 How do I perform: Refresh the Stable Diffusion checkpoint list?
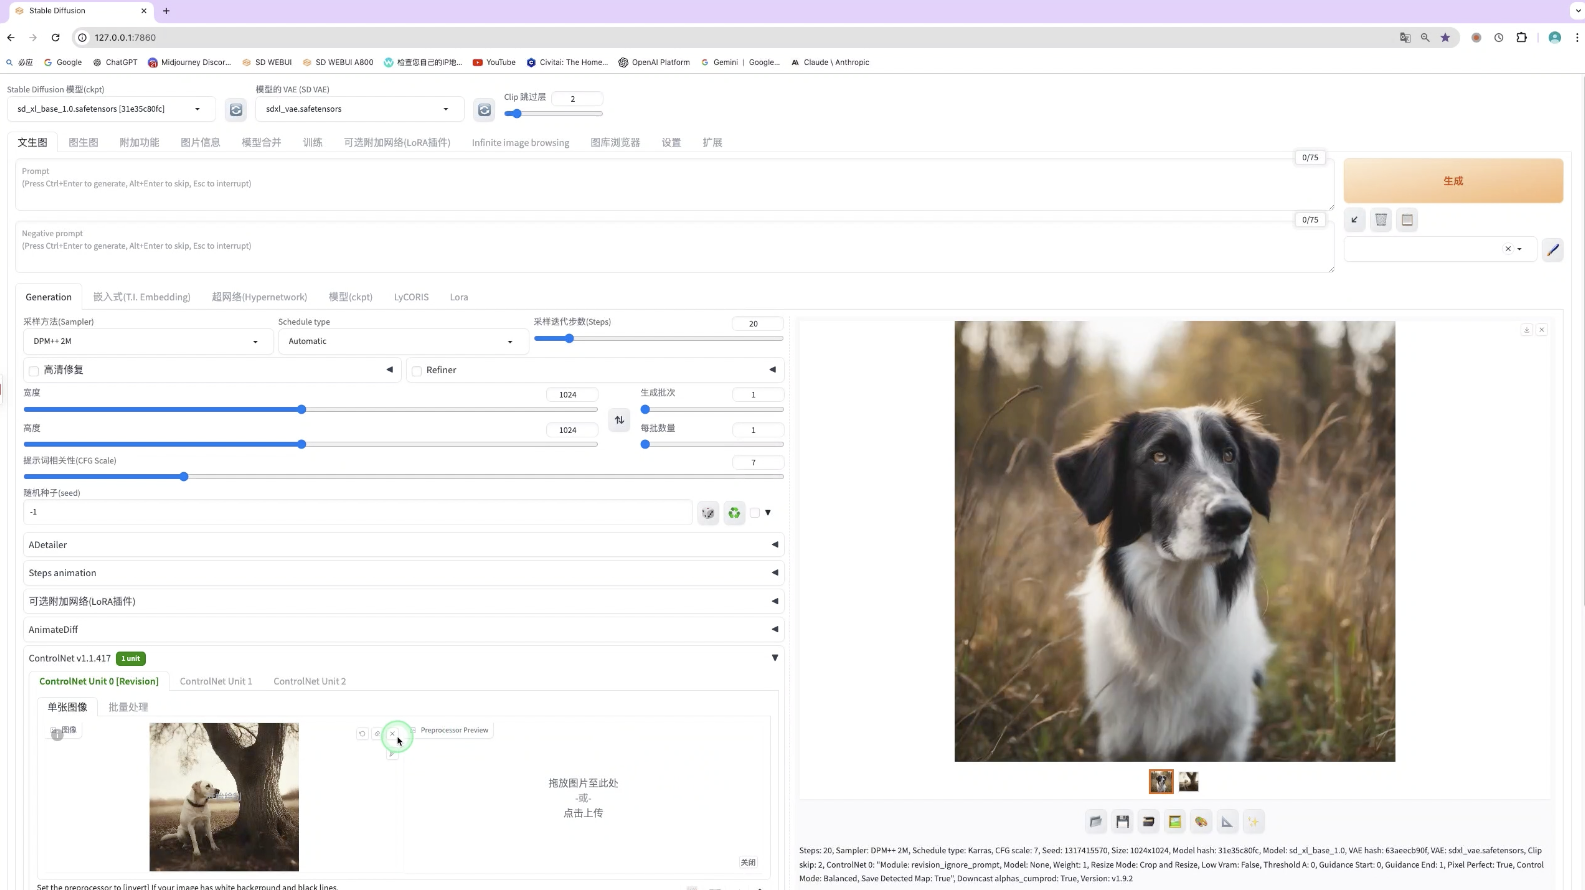[236, 109]
